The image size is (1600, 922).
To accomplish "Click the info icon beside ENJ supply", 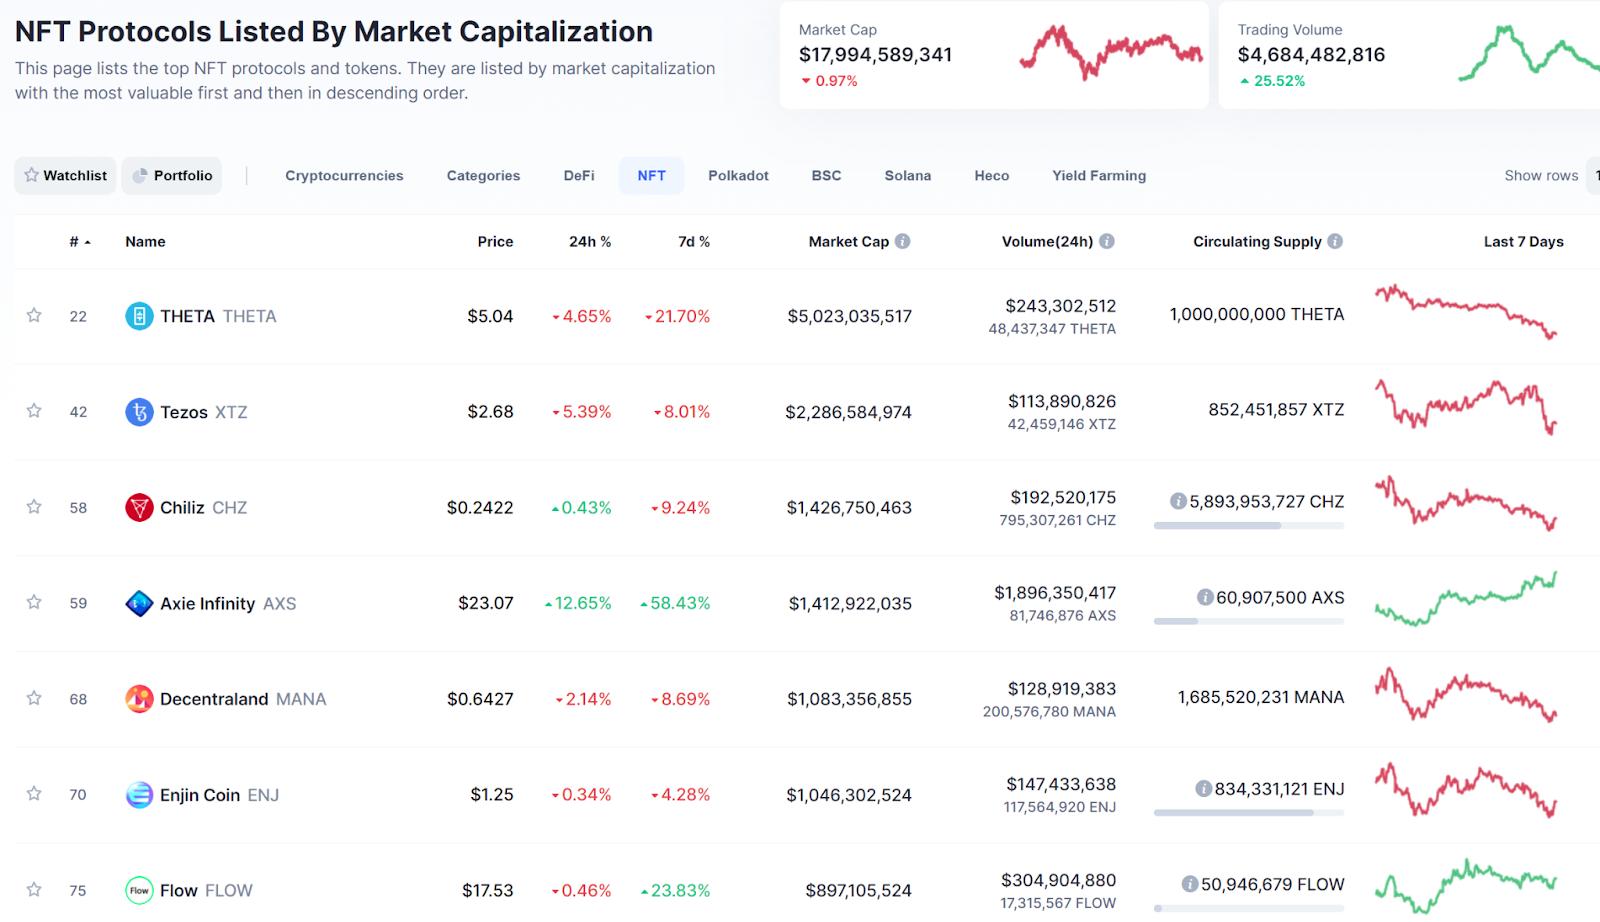I will click(x=1204, y=789).
